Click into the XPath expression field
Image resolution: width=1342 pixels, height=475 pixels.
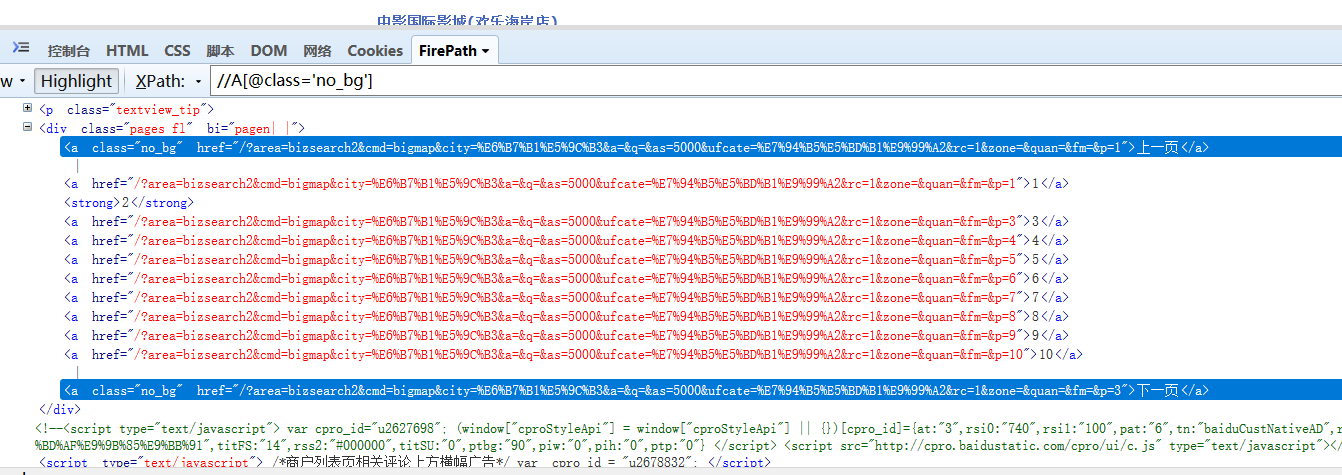(x=775, y=81)
